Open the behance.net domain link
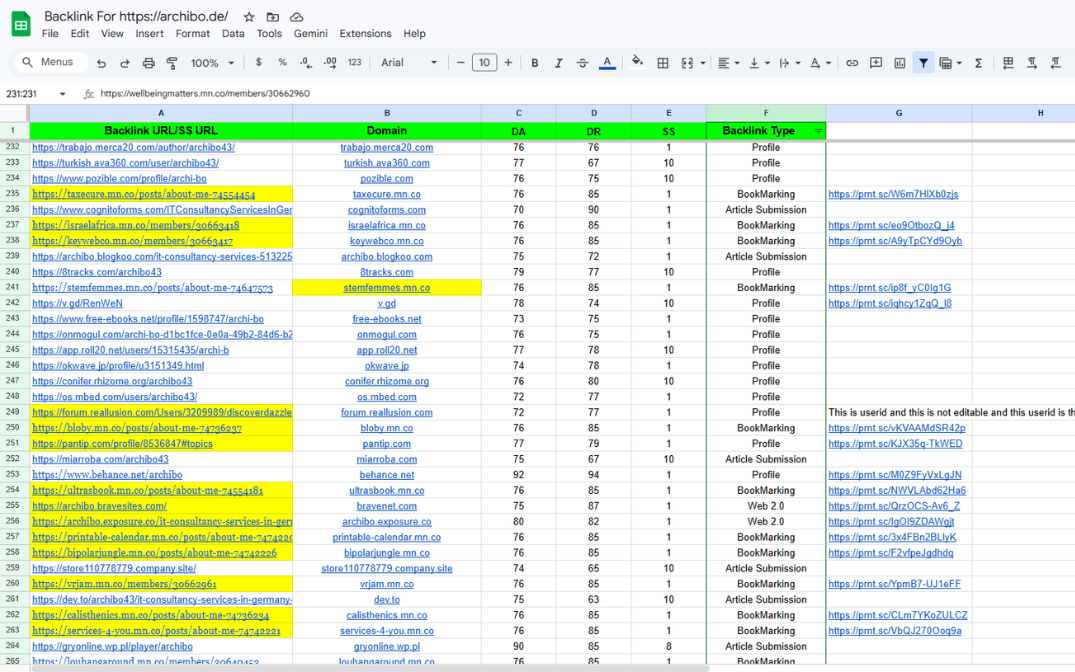 click(386, 475)
